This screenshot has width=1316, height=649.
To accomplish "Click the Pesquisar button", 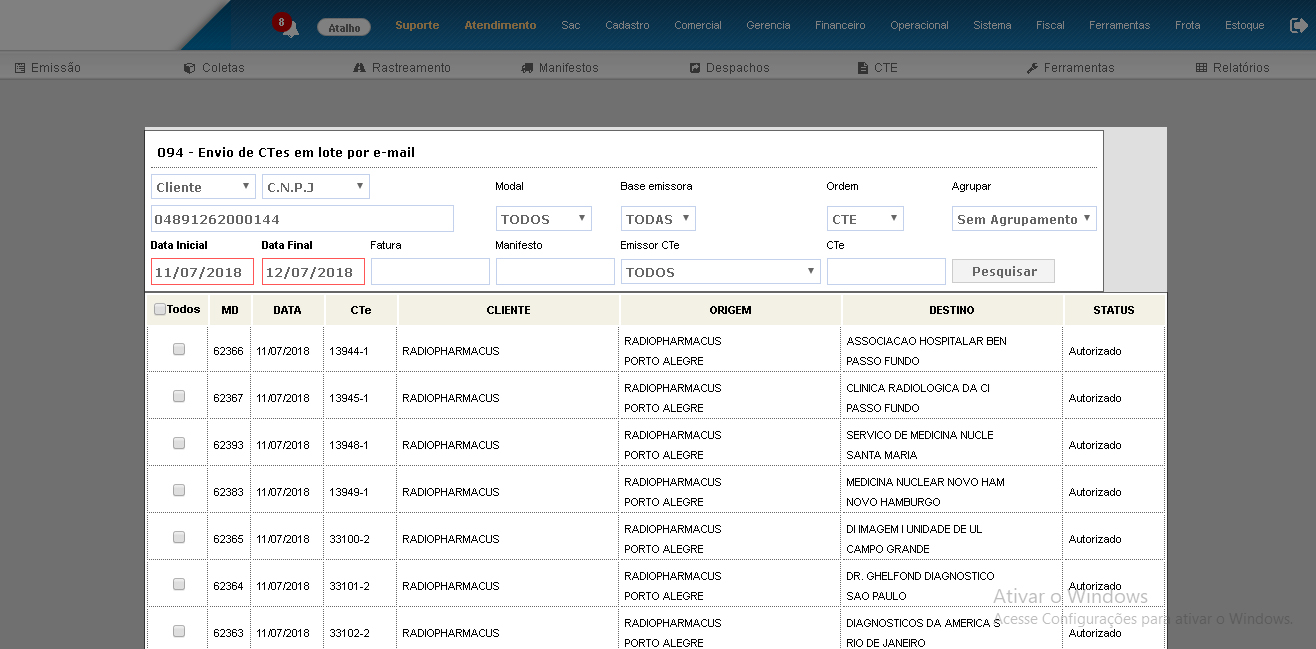I will tap(1003, 271).
